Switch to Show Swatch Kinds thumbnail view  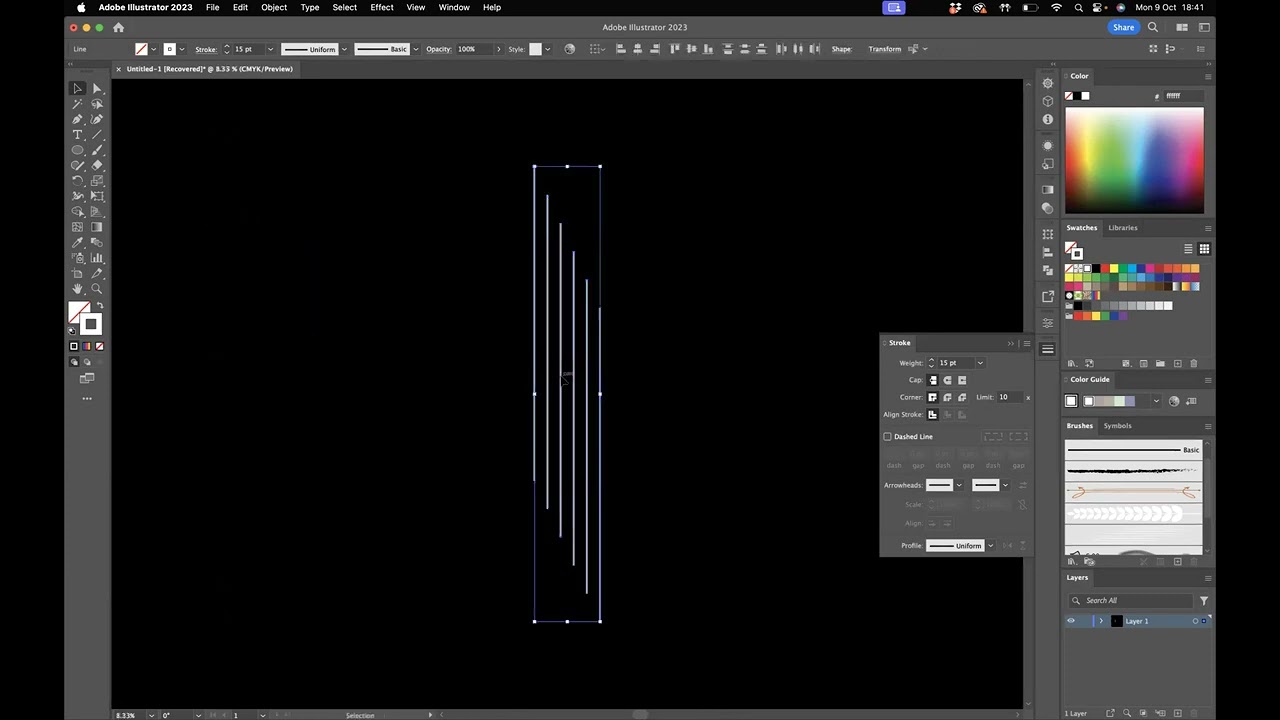point(1204,249)
